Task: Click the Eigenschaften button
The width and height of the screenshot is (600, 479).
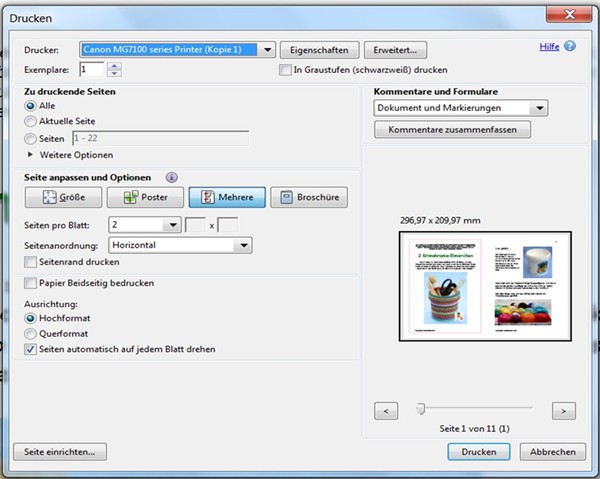Action: [319, 49]
